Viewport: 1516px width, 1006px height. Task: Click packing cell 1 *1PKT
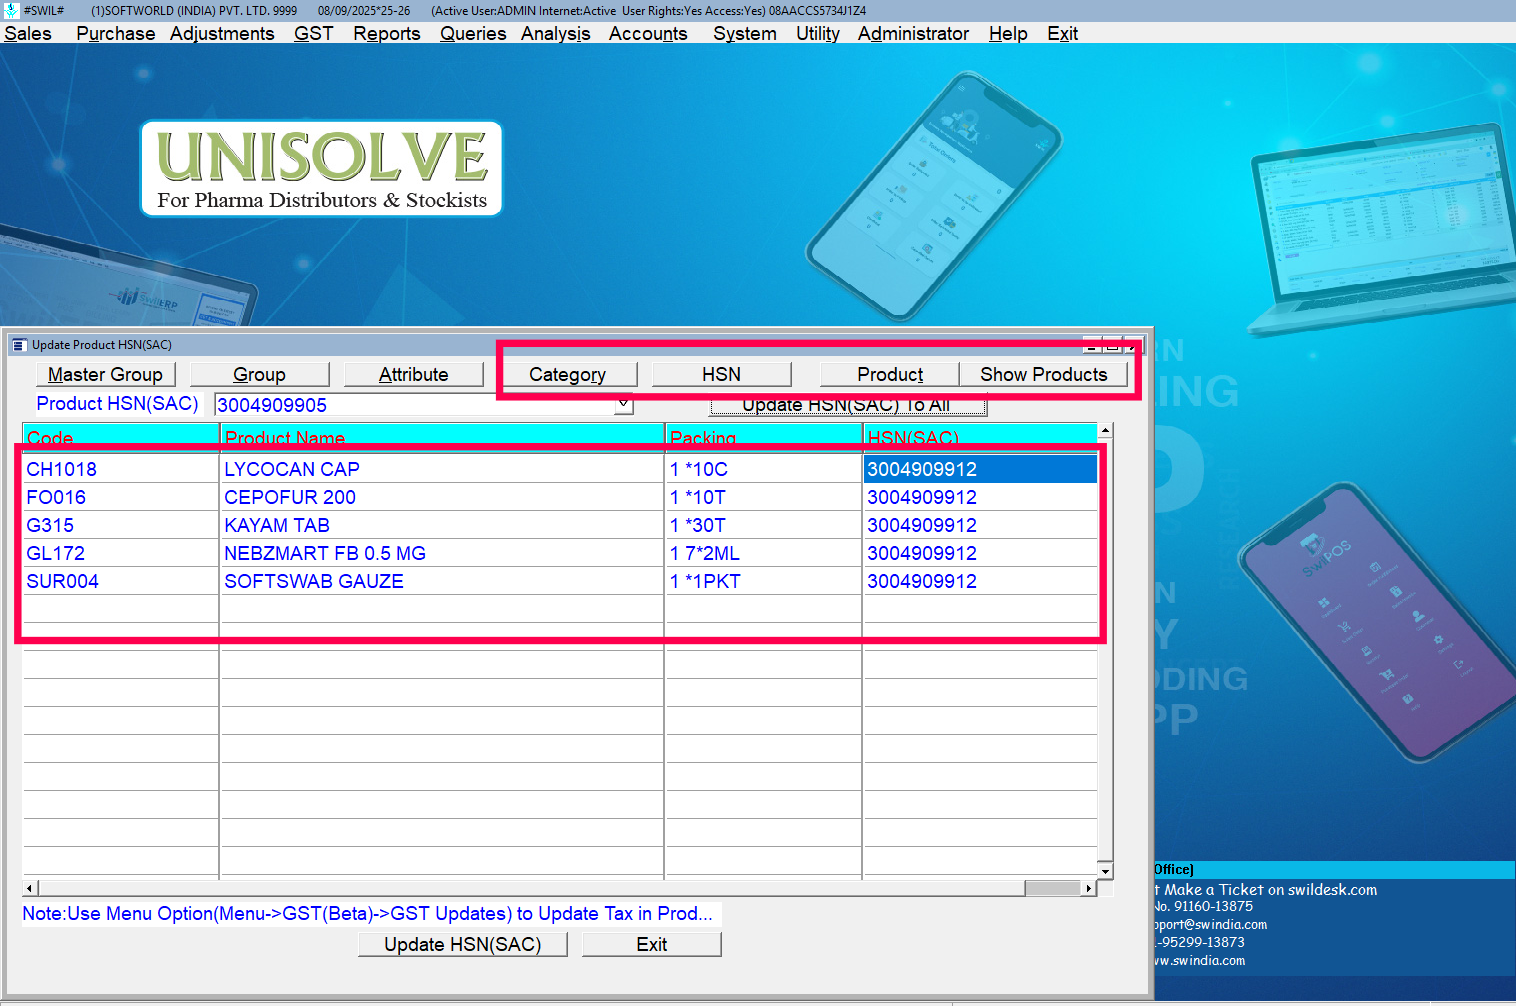click(763, 581)
